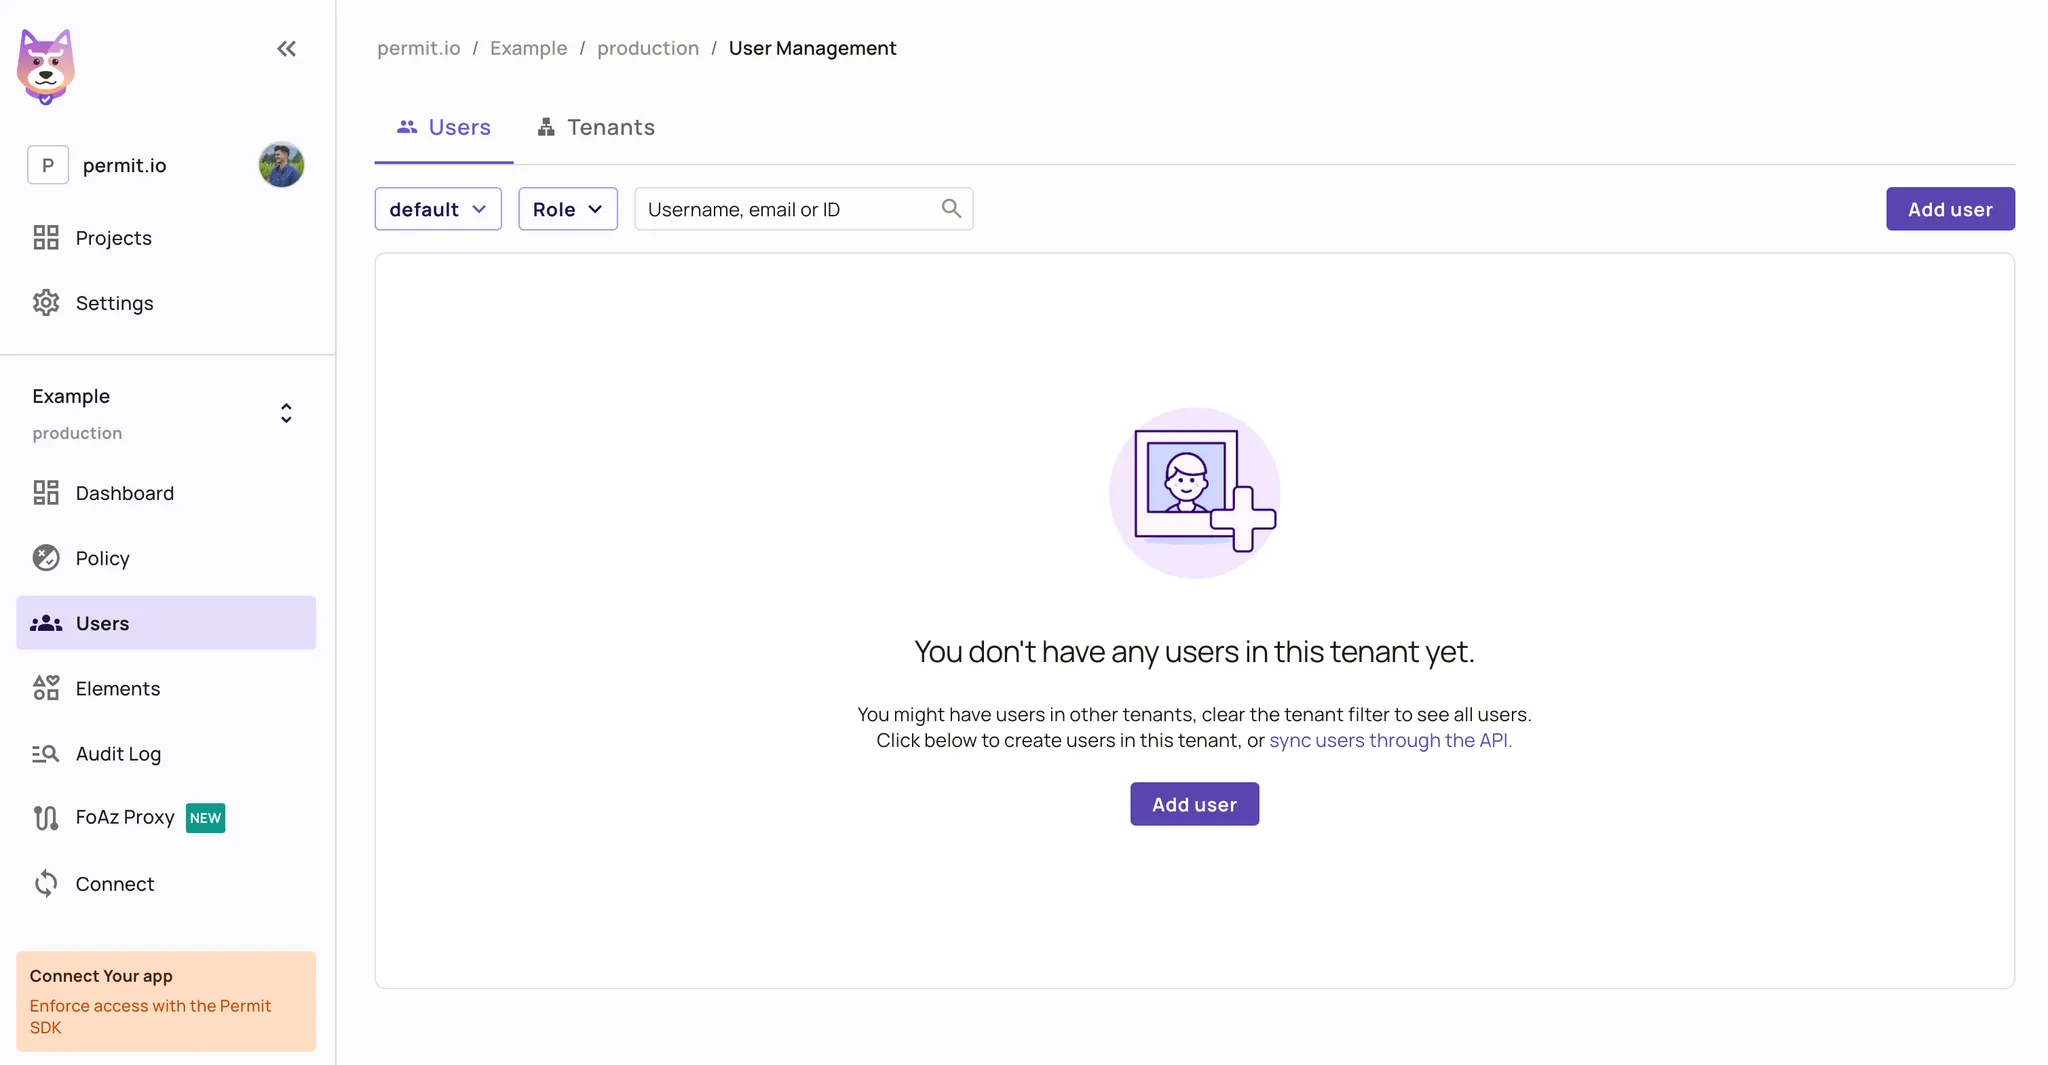Click the Connect sync icon
Screen dimensions: 2048x1065
coord(46,884)
